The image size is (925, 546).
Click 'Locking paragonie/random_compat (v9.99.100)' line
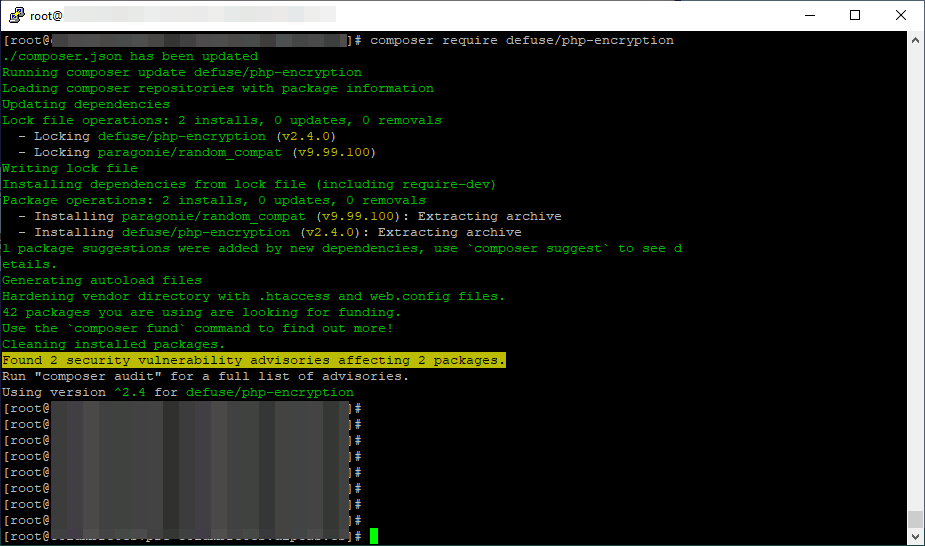(197, 152)
